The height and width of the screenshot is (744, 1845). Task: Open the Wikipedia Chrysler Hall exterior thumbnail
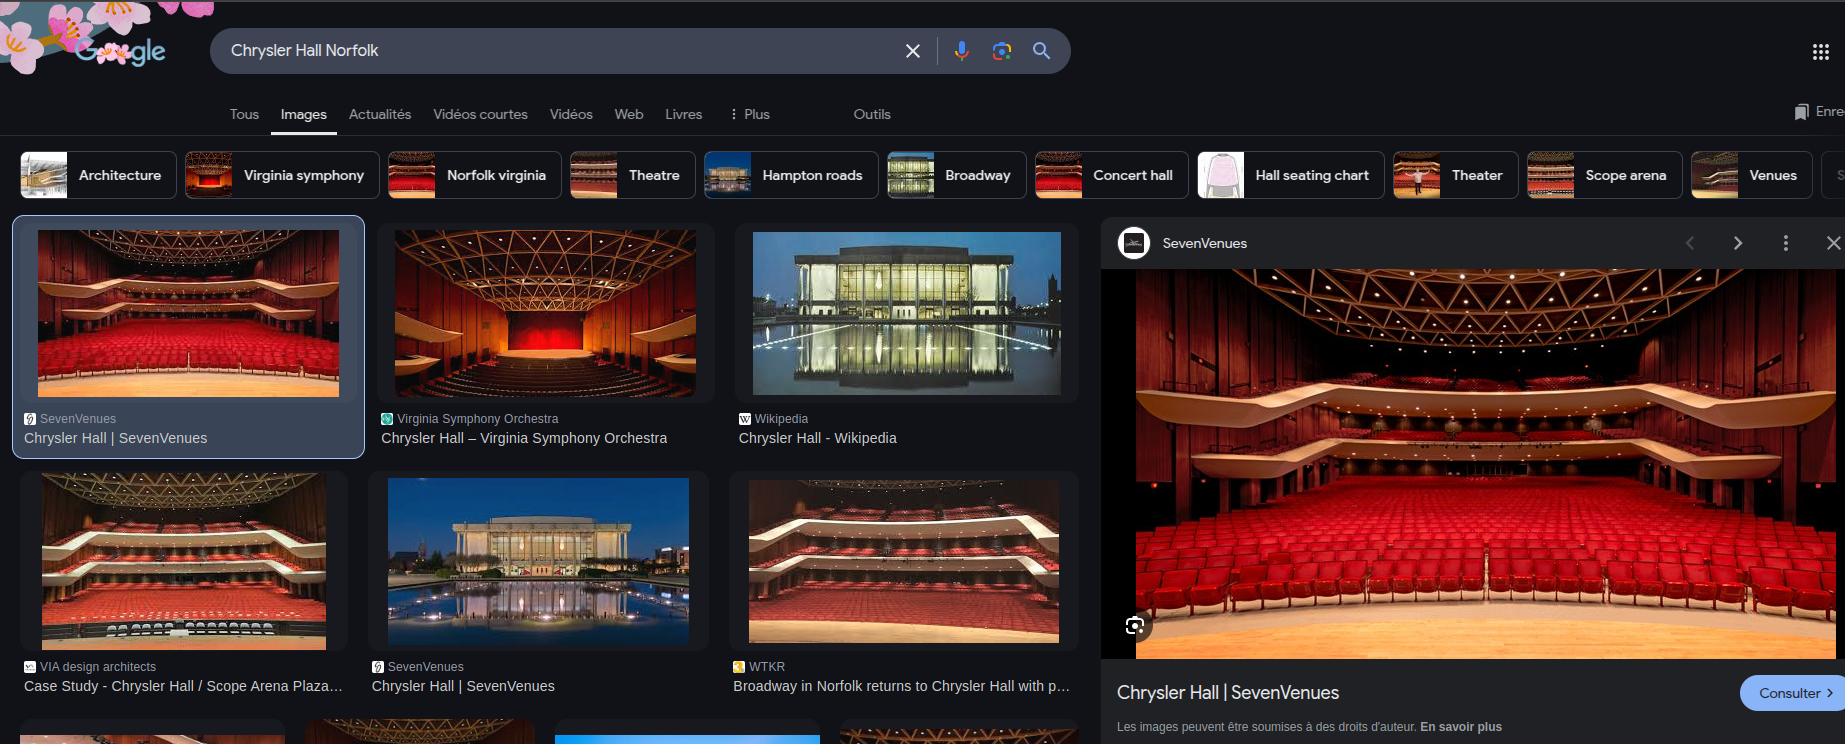907,313
